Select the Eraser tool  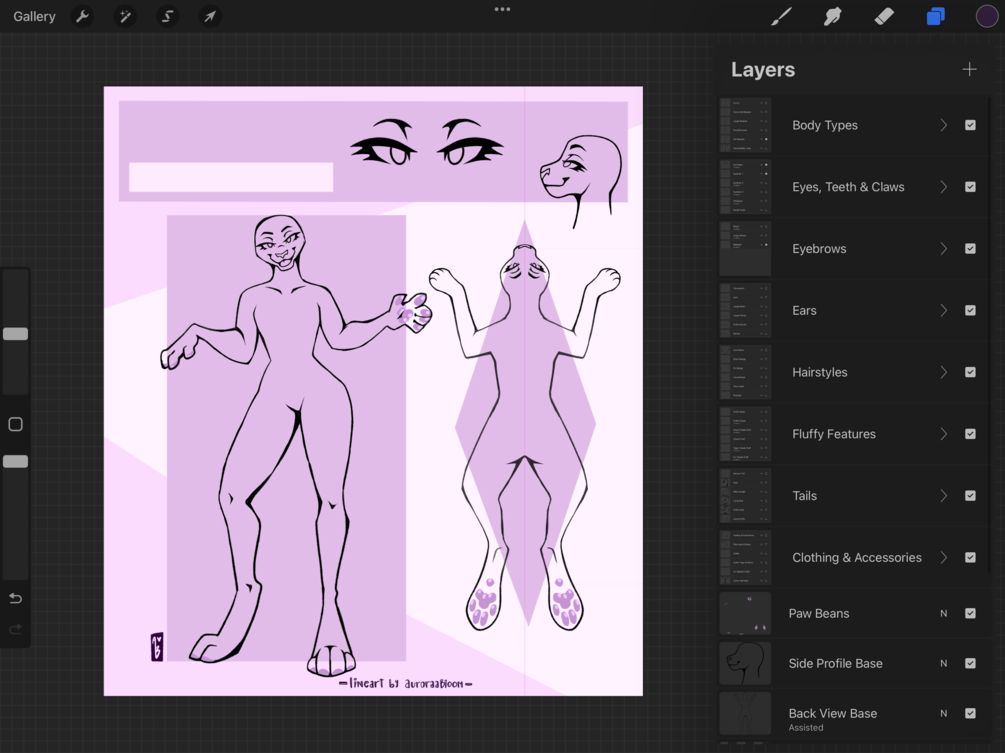tap(884, 16)
